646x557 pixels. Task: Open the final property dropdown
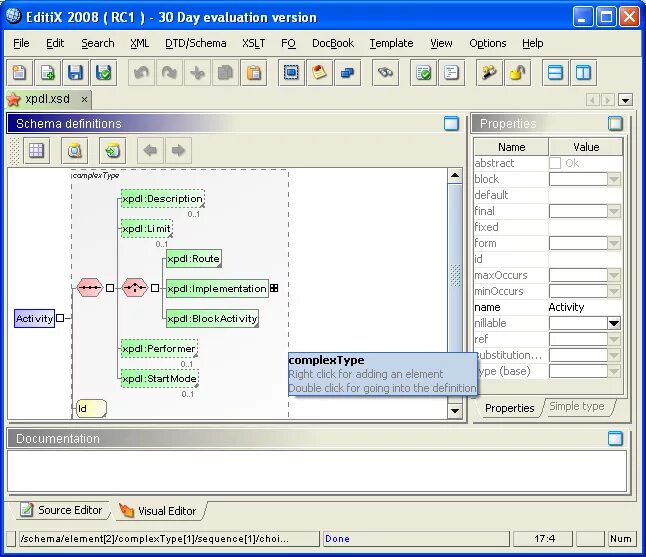click(x=614, y=211)
